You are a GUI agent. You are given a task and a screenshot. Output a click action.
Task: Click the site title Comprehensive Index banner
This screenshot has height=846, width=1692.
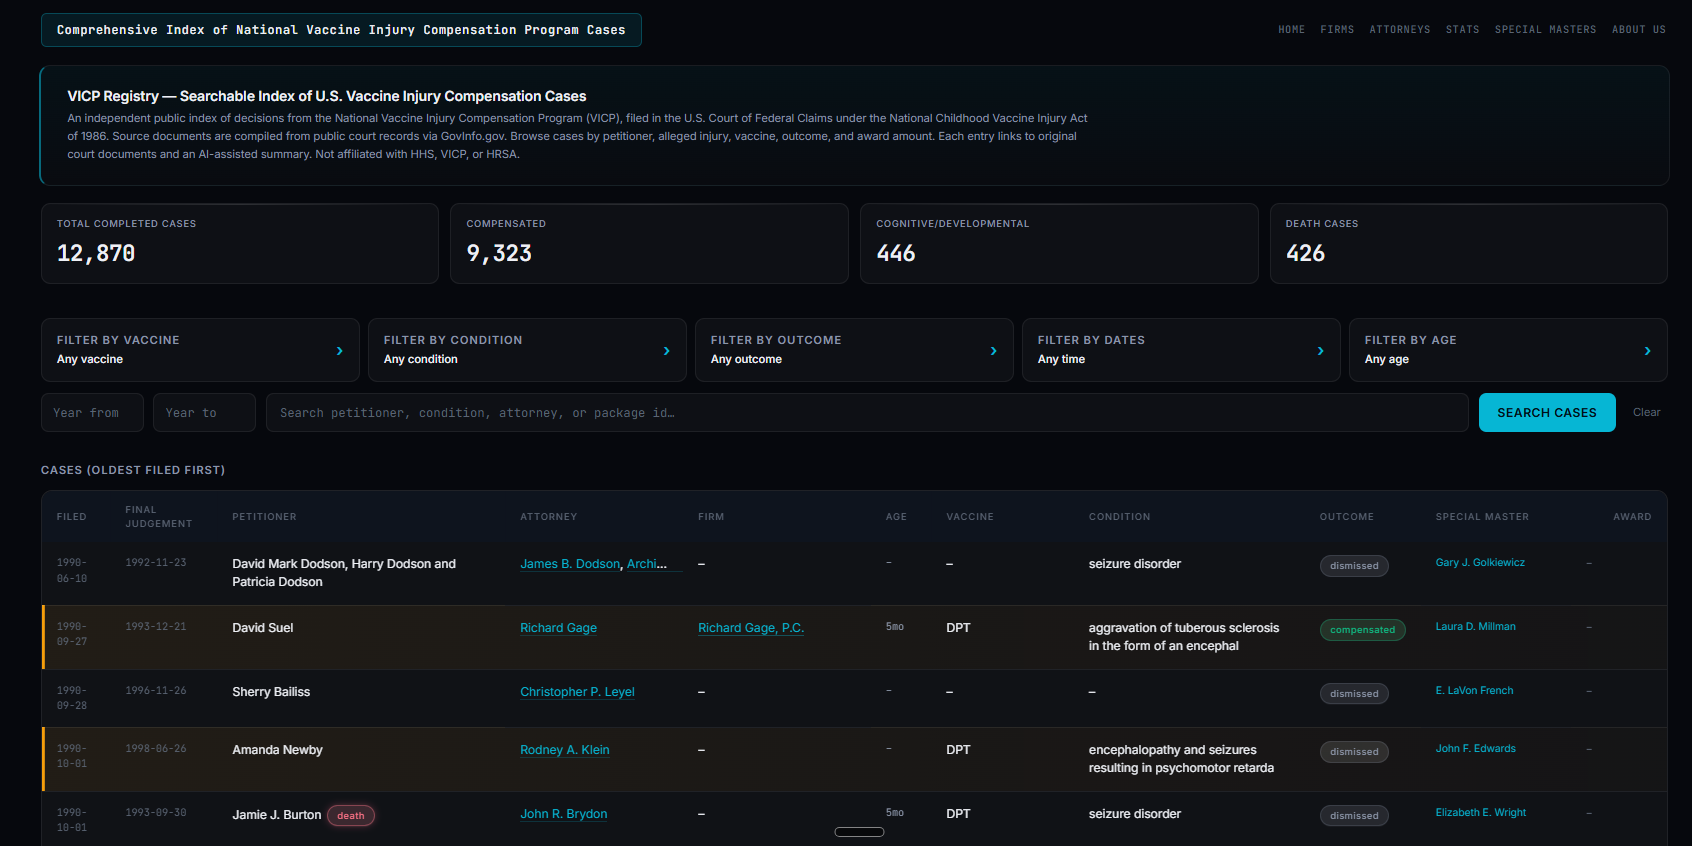(x=341, y=30)
